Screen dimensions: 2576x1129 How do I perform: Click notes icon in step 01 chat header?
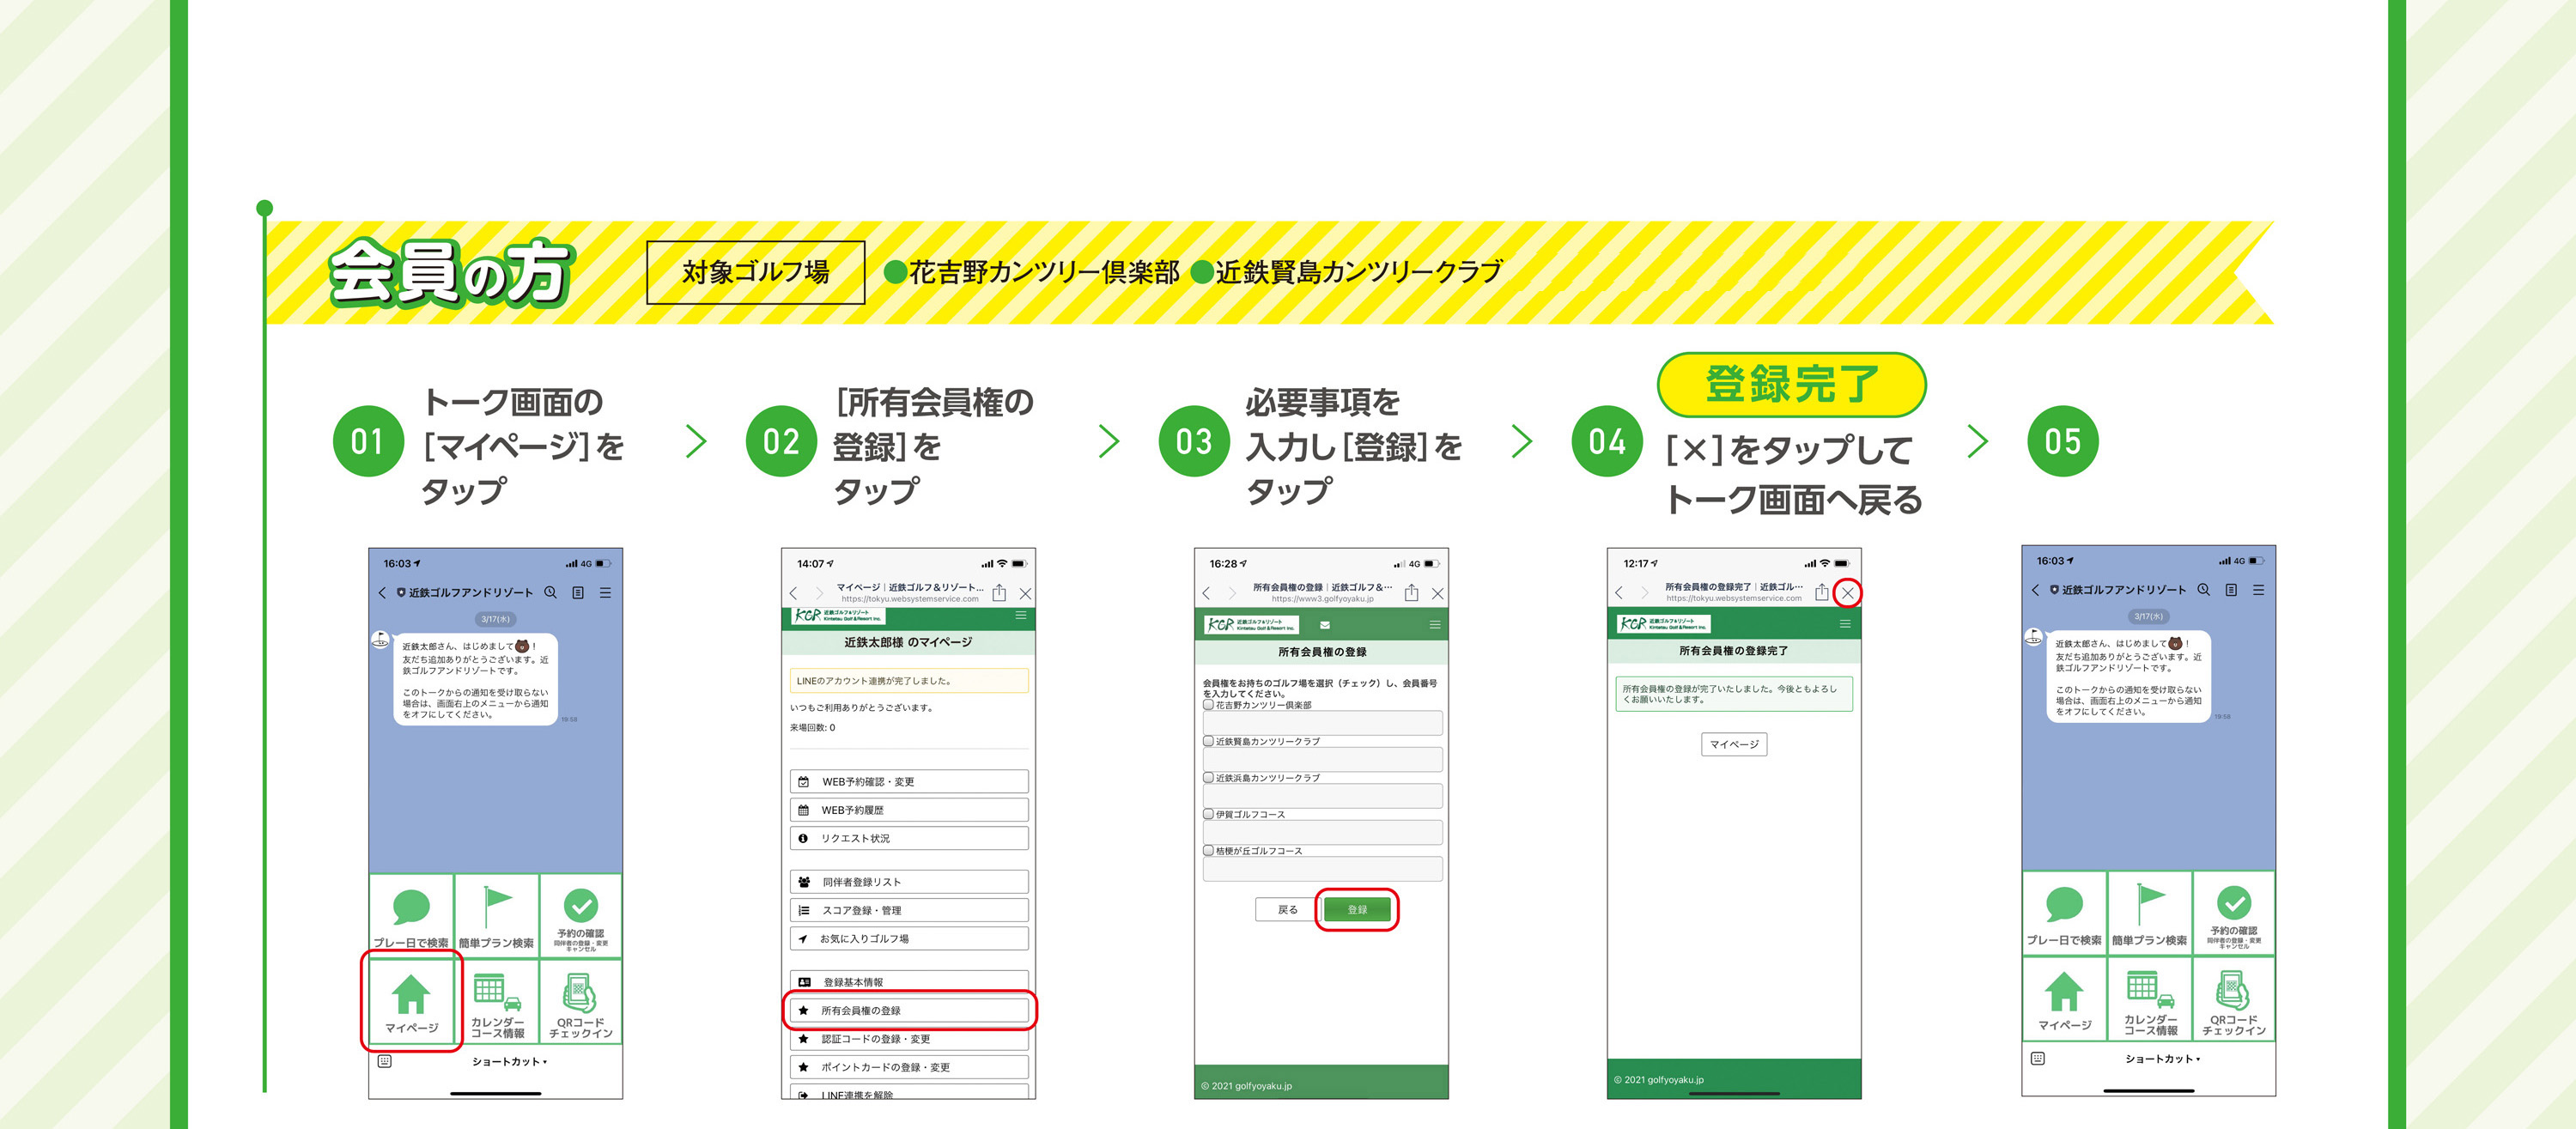point(578,592)
